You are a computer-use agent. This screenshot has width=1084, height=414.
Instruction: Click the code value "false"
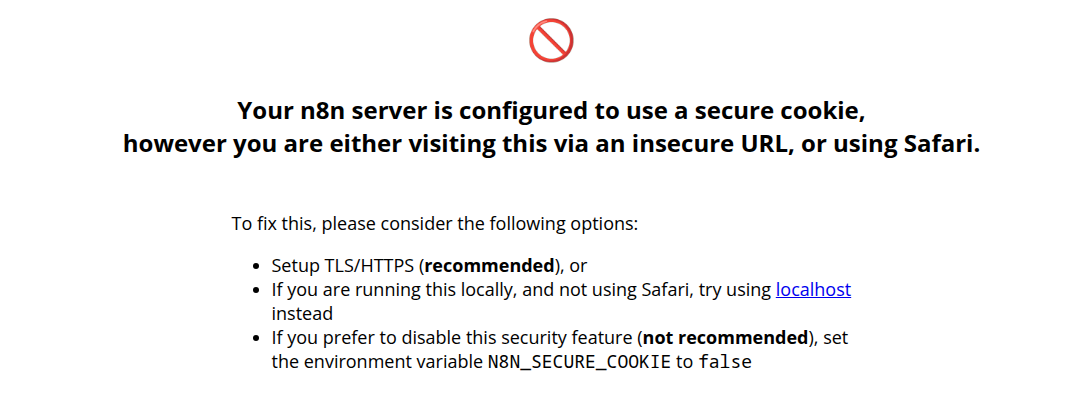(724, 362)
